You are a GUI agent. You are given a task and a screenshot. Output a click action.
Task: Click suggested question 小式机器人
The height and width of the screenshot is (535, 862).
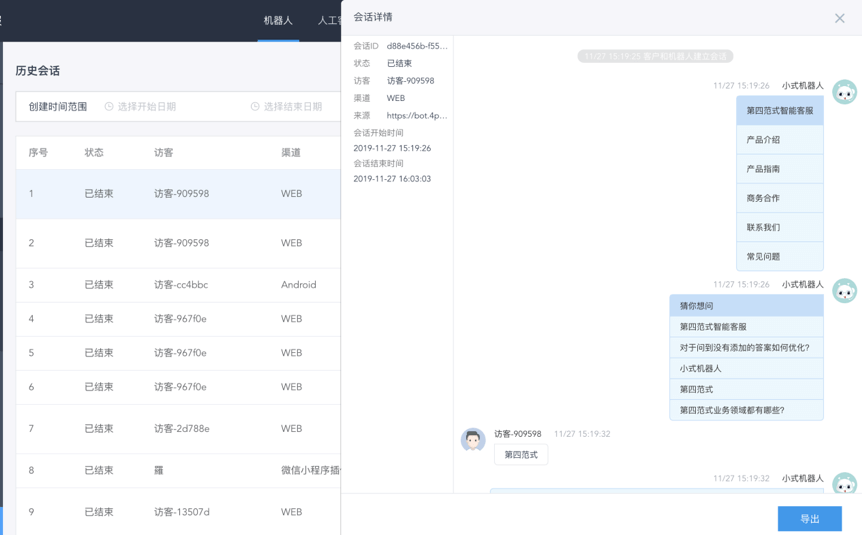pos(746,368)
